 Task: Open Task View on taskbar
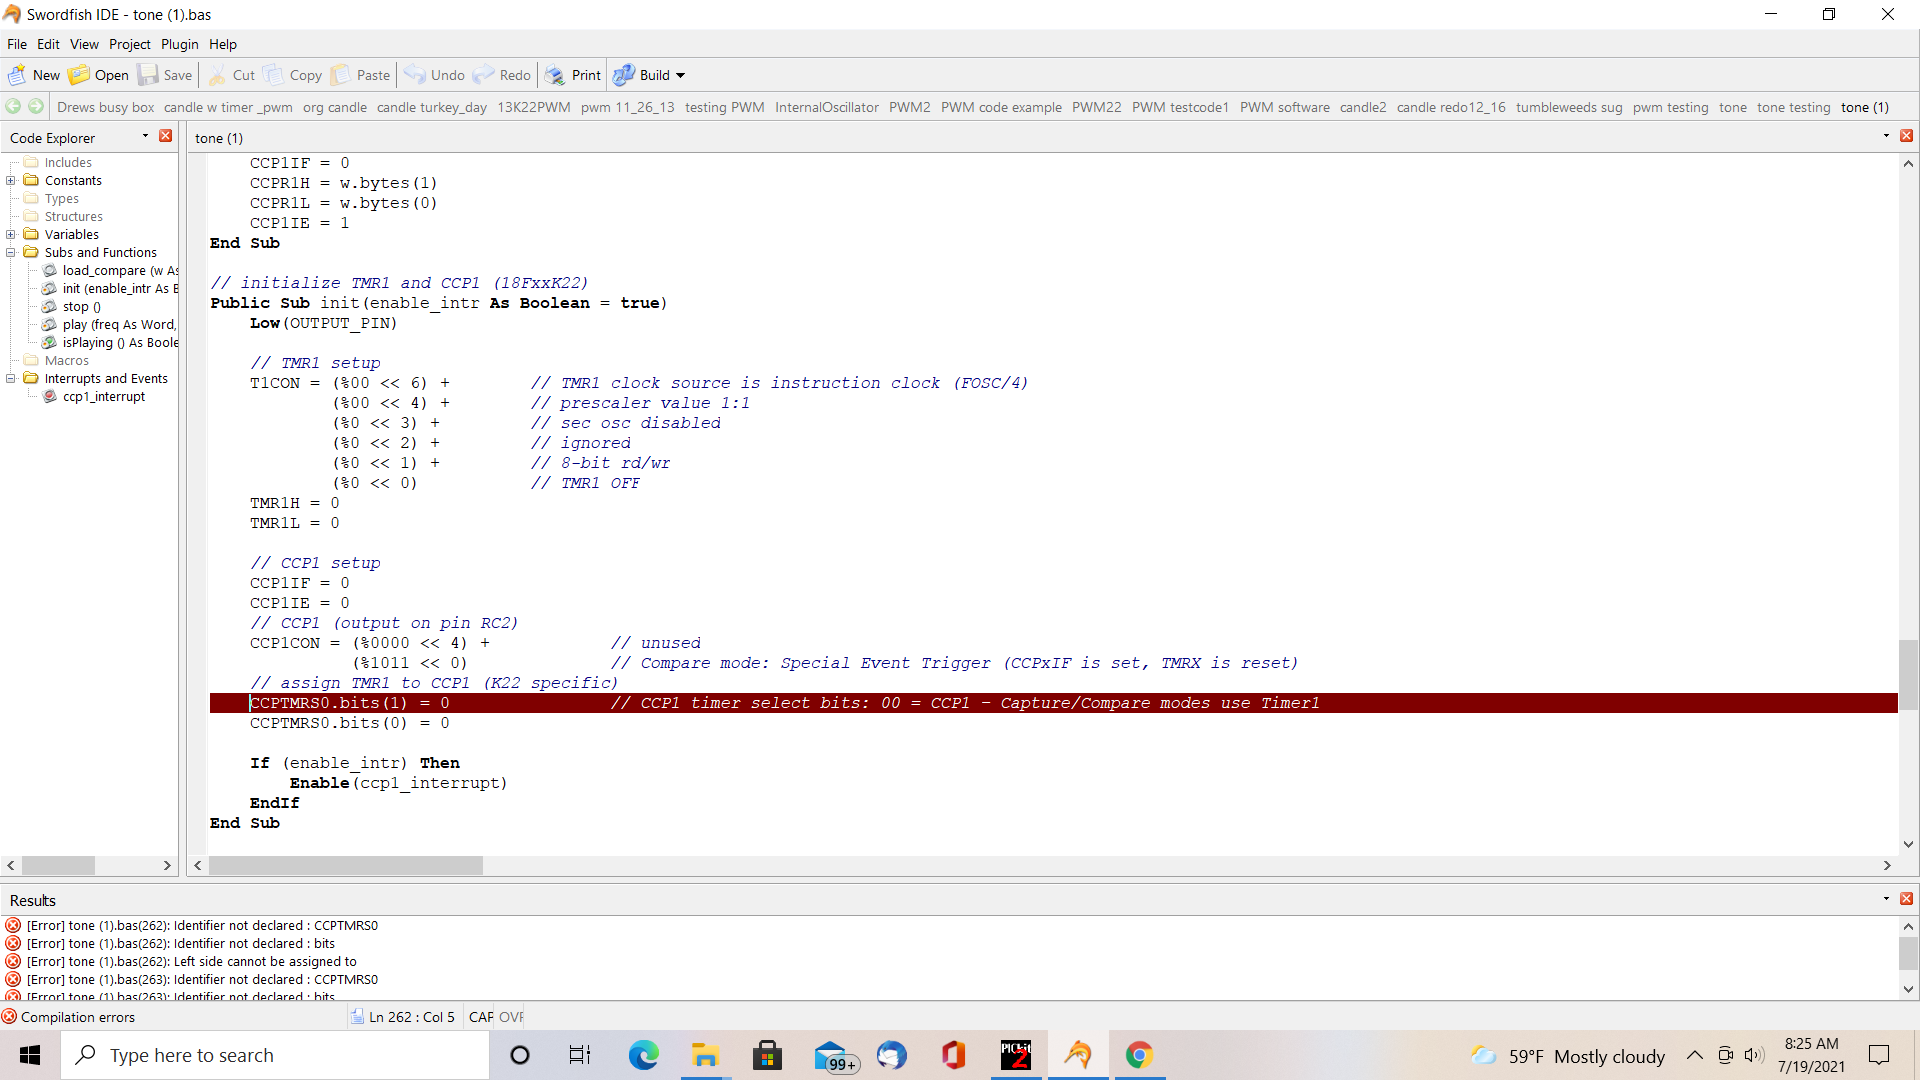pos(580,1055)
